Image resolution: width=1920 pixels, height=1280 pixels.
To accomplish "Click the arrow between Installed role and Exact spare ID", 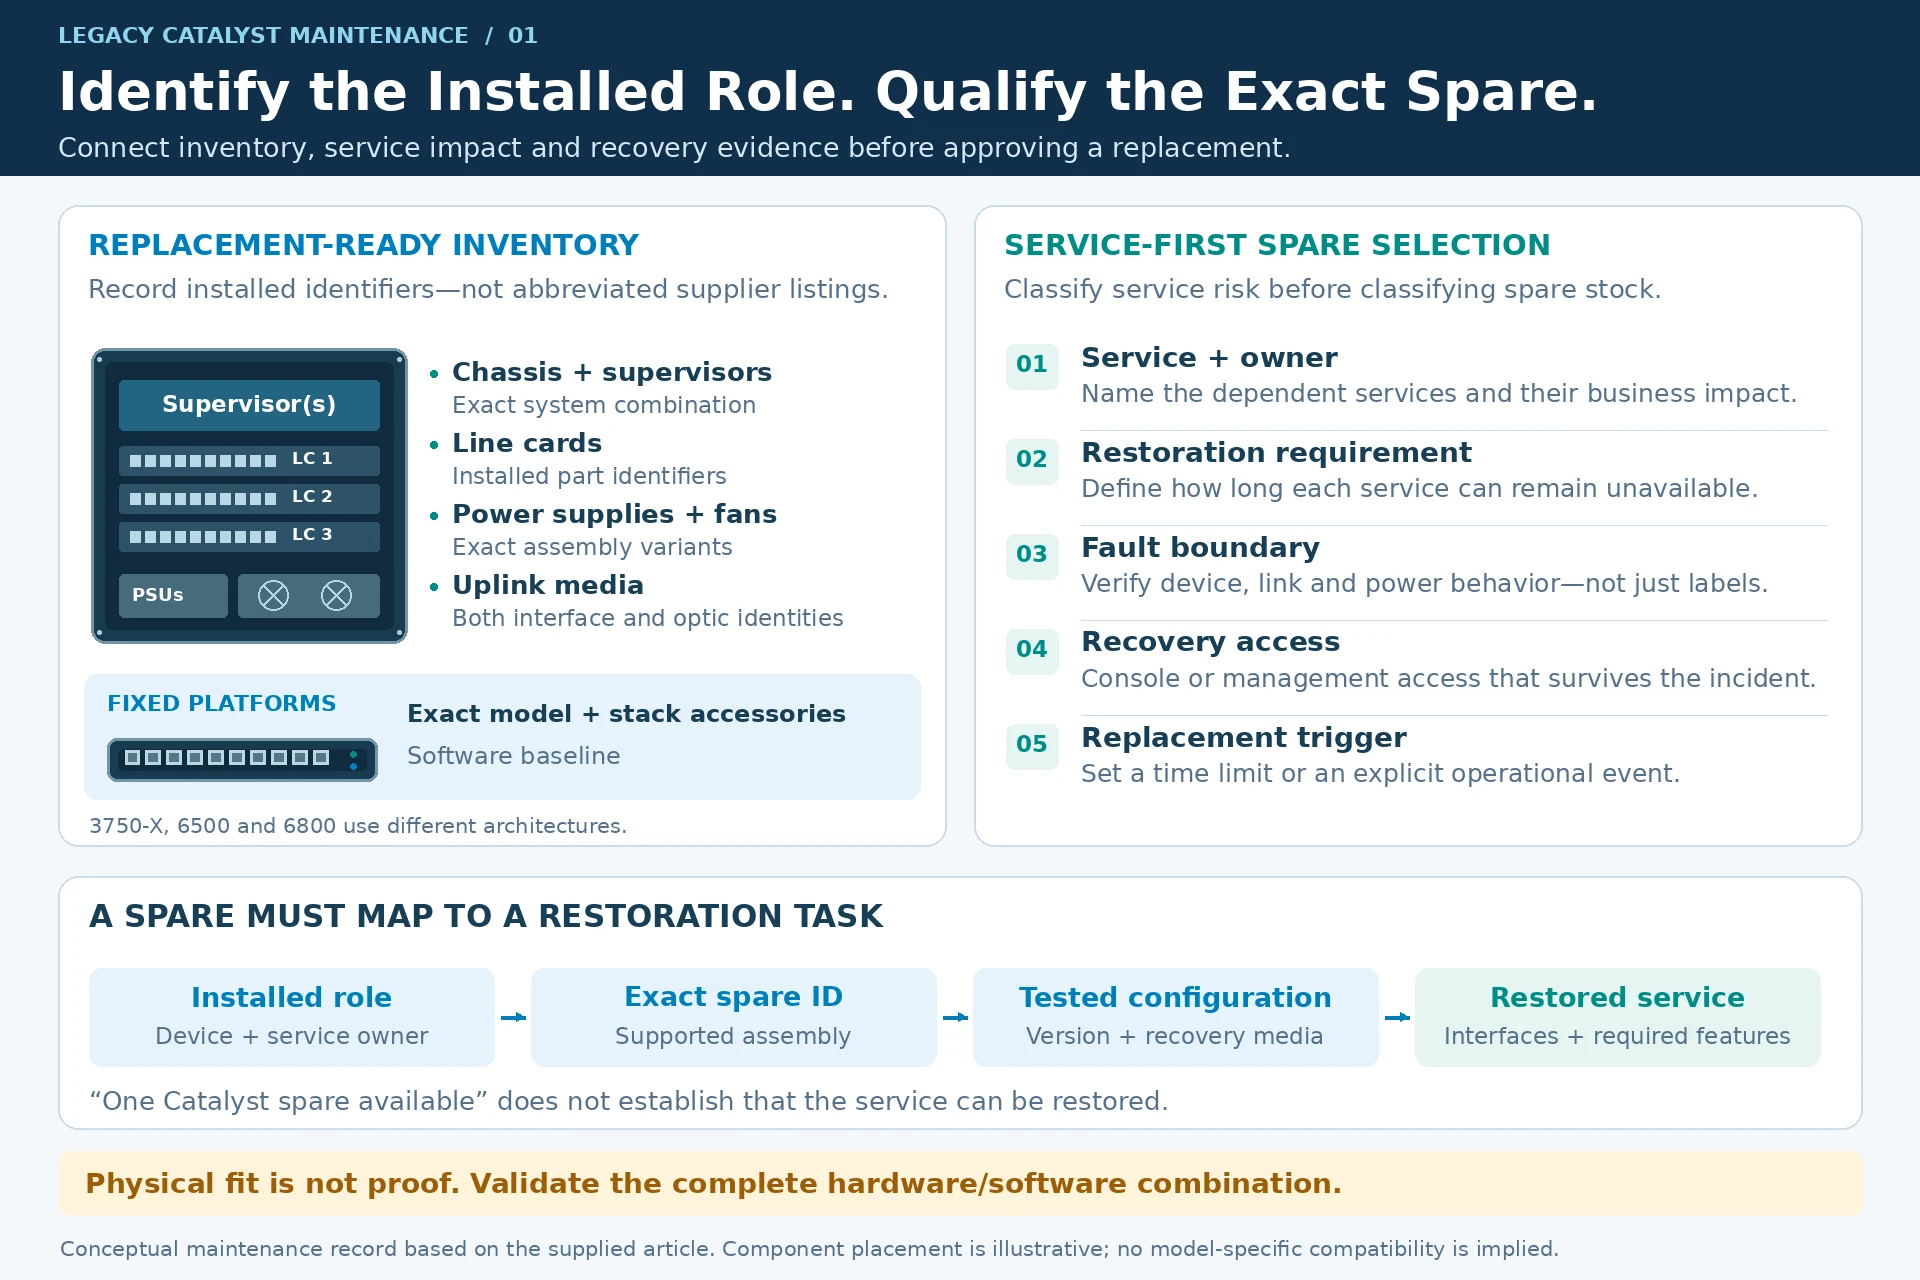I will click(x=513, y=1017).
